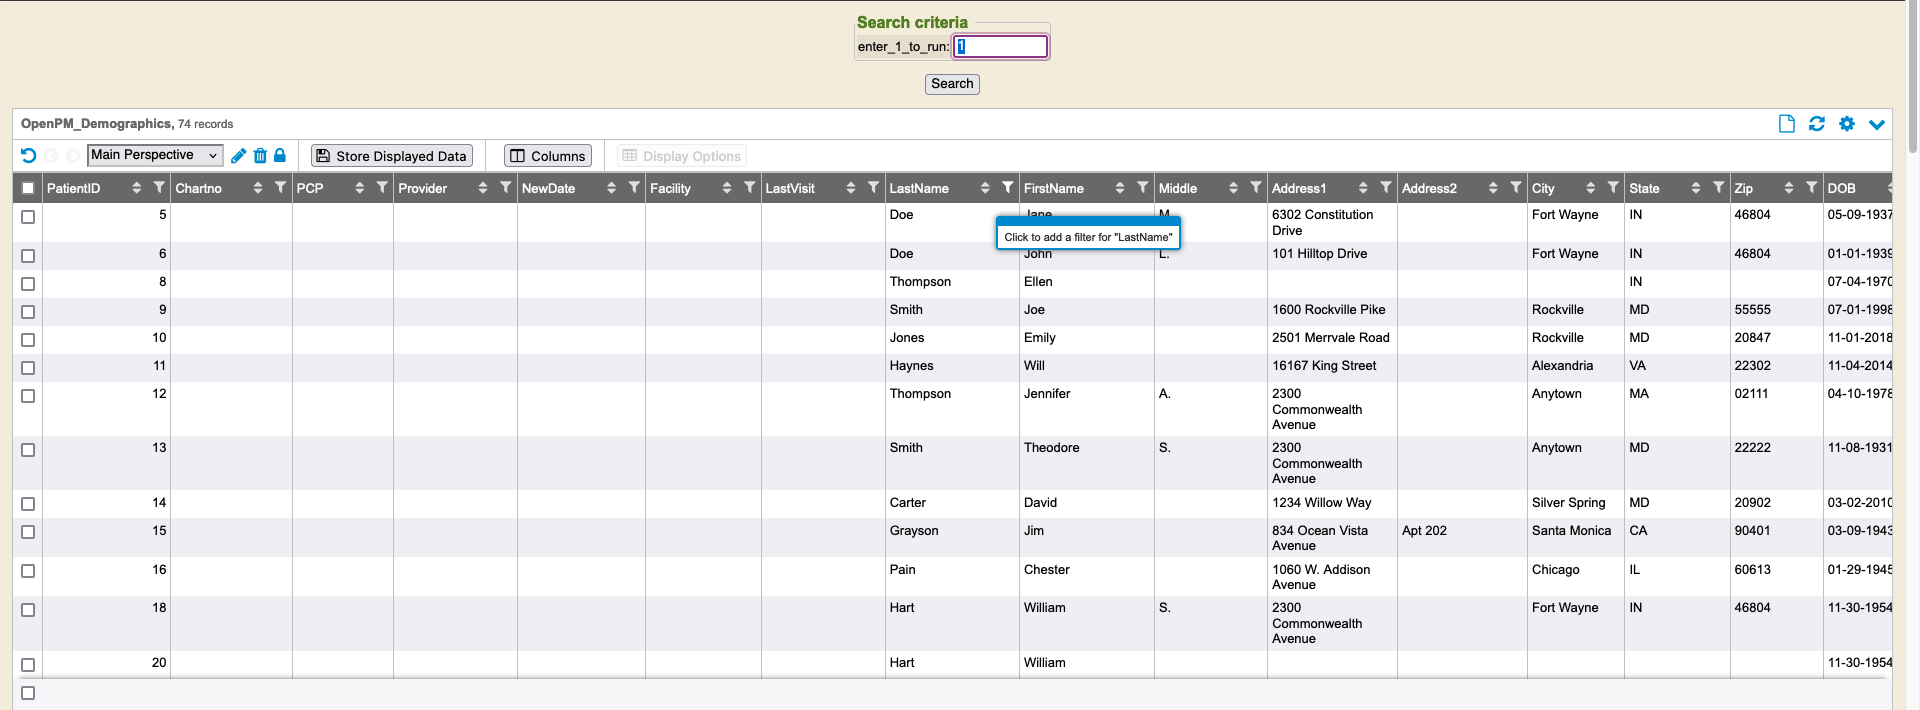This screenshot has width=1920, height=710.
Task: Toggle the select-all checkbox in header row
Action: (28, 188)
